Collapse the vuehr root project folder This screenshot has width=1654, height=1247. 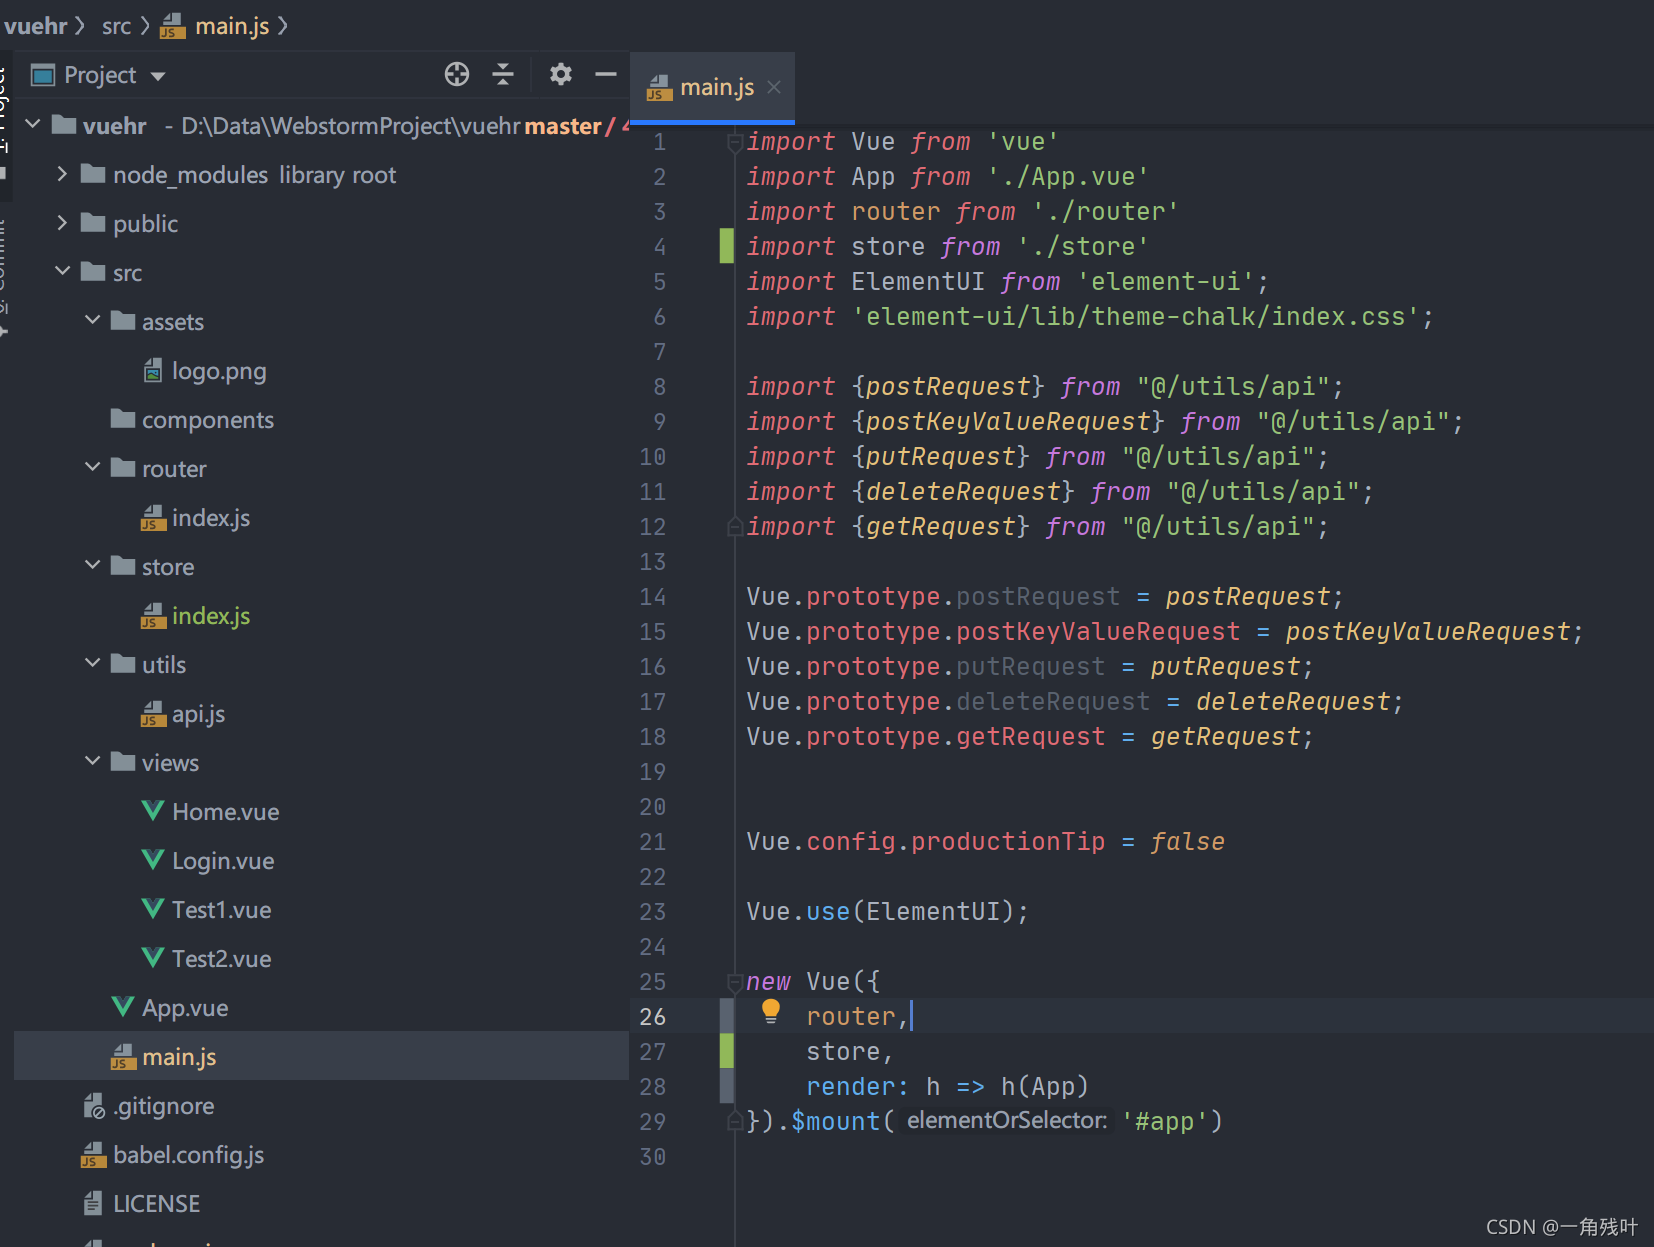coord(33,124)
